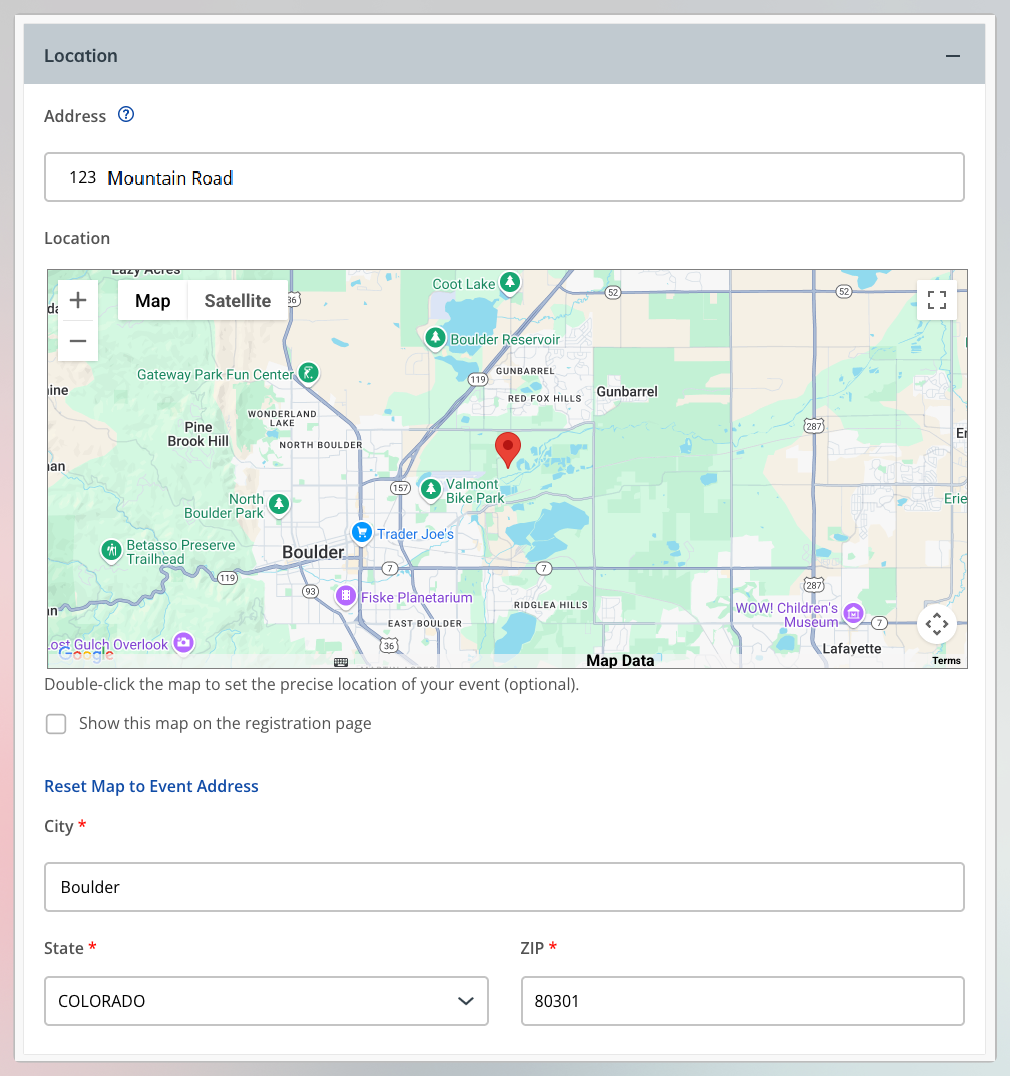Click the Boulder Reservoir park marker

point(435,338)
